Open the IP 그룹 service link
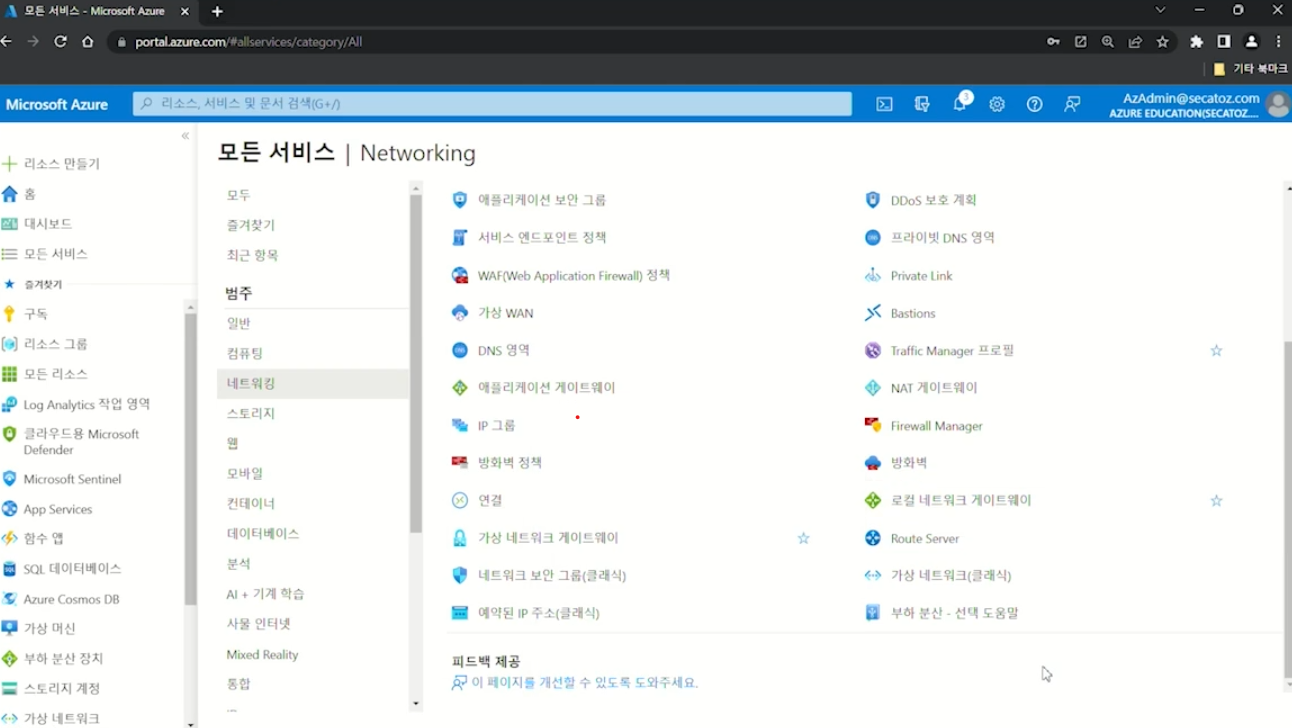This screenshot has height=728, width=1292. point(497,426)
